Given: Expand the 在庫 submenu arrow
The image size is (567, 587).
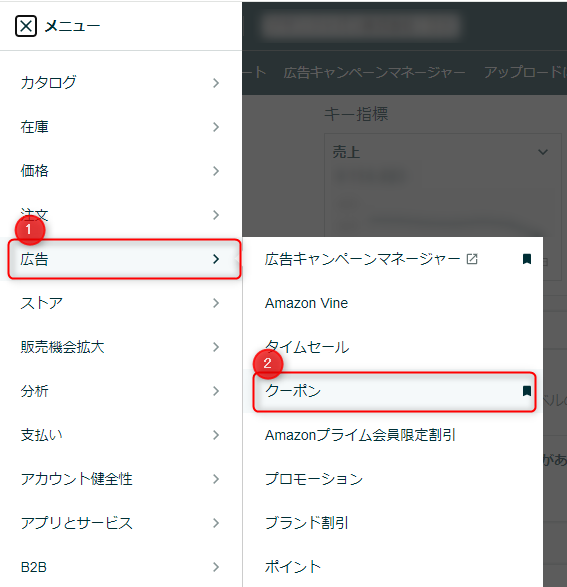Looking at the screenshot, I should point(216,127).
